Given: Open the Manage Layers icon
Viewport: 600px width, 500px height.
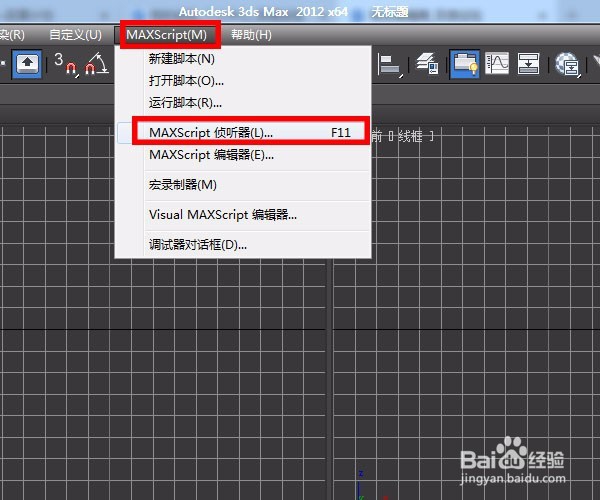Looking at the screenshot, I should [427, 64].
